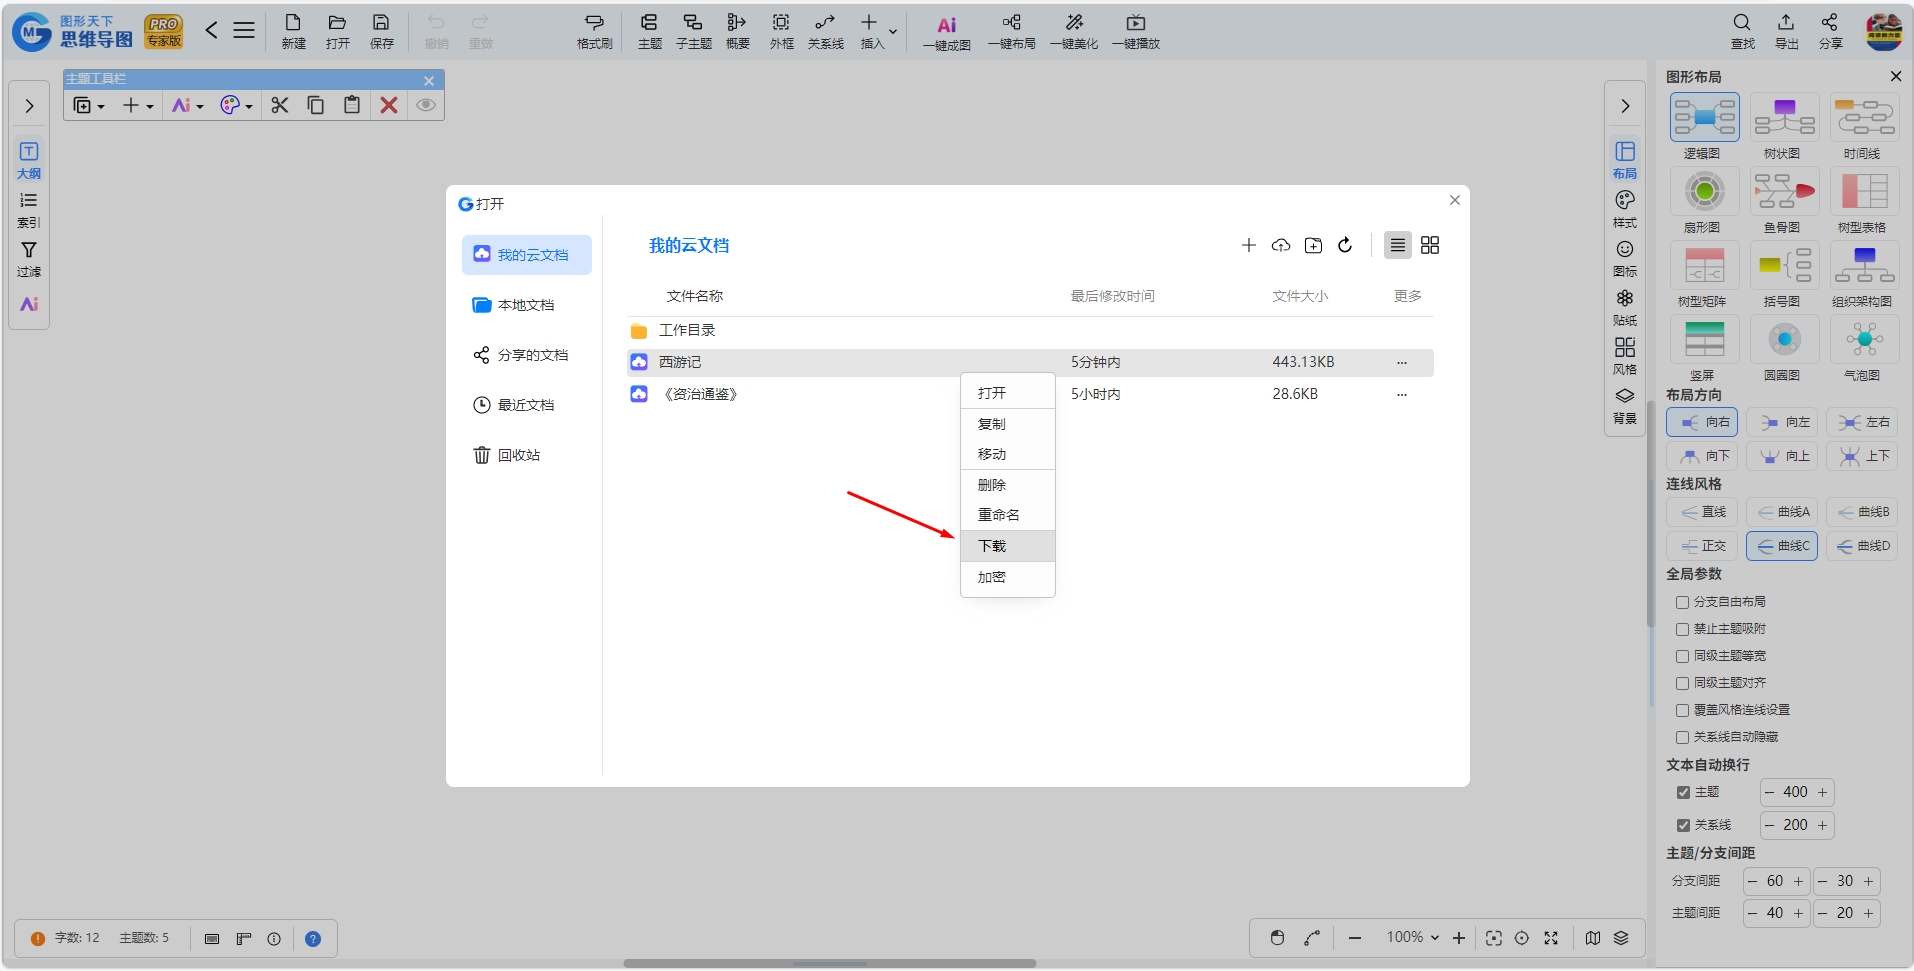Increase the 主题 wrap width value
1914x971 pixels.
[x=1822, y=792]
